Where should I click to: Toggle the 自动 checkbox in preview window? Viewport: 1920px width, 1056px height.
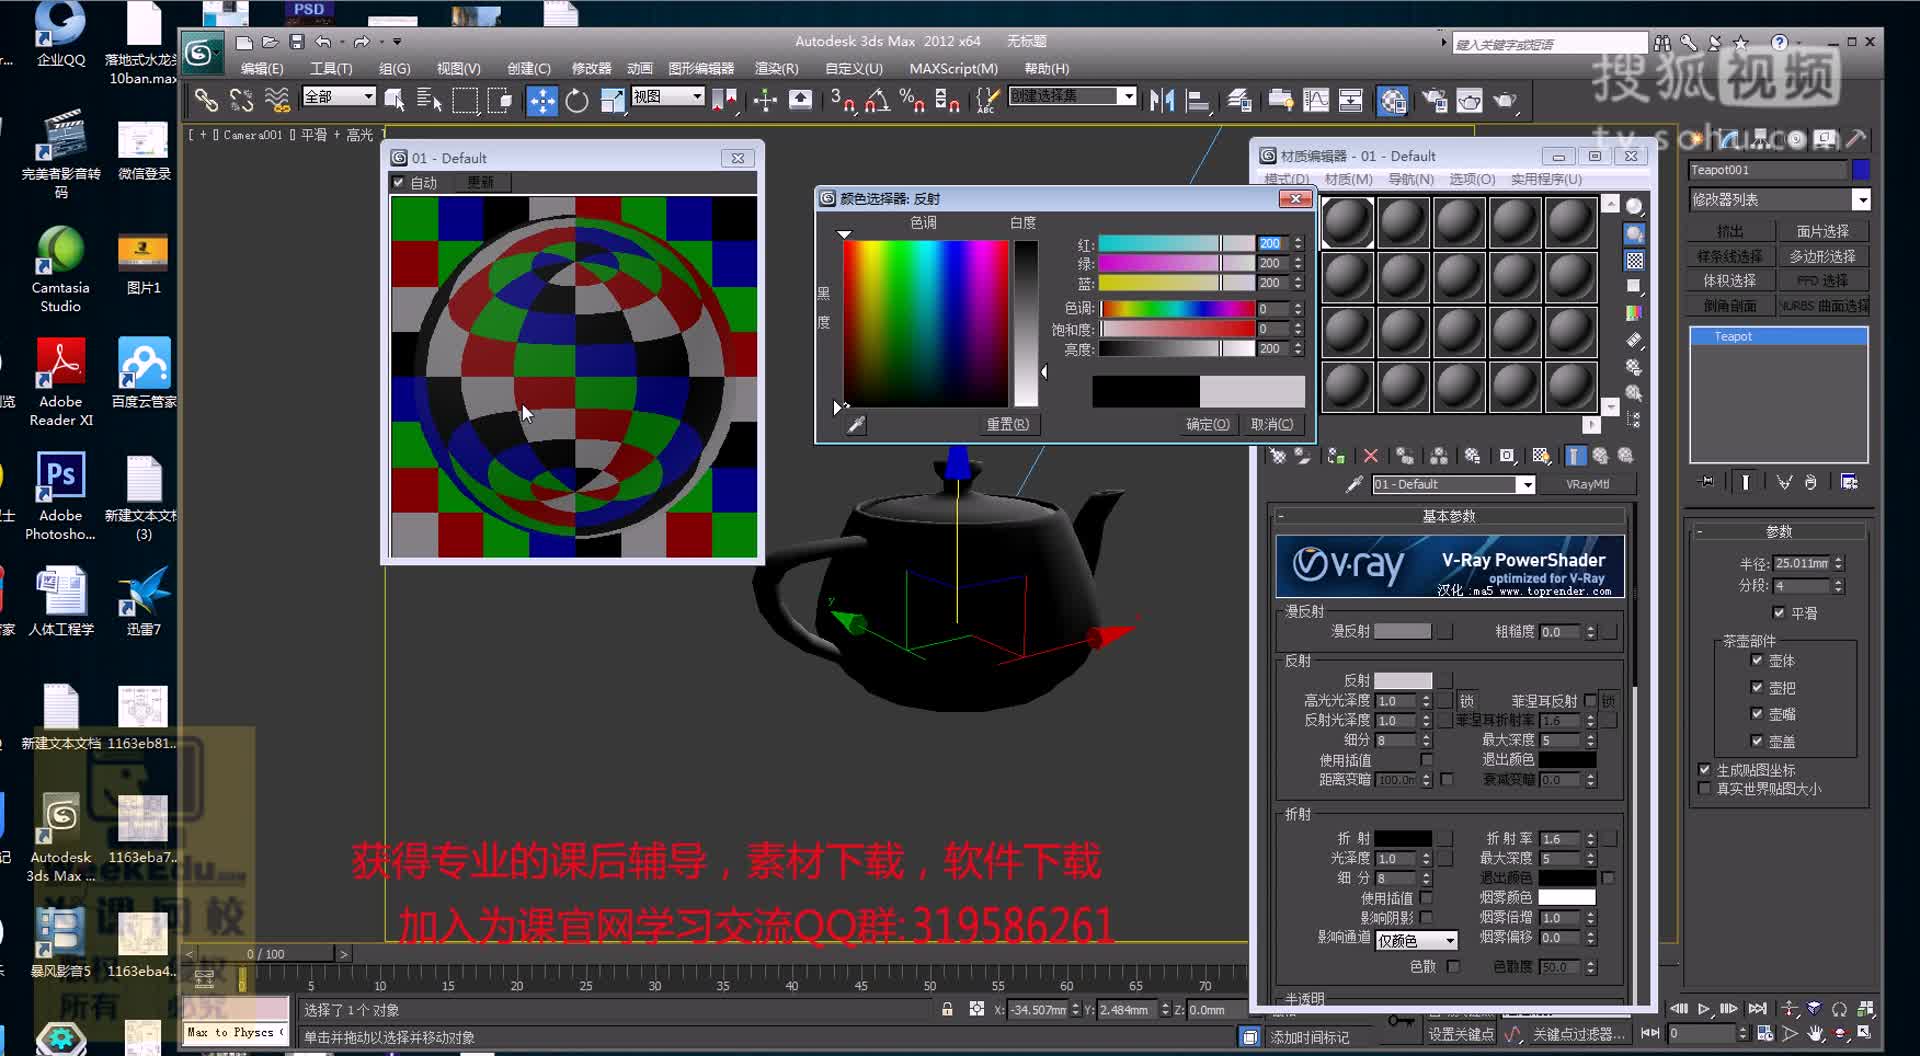click(x=398, y=182)
